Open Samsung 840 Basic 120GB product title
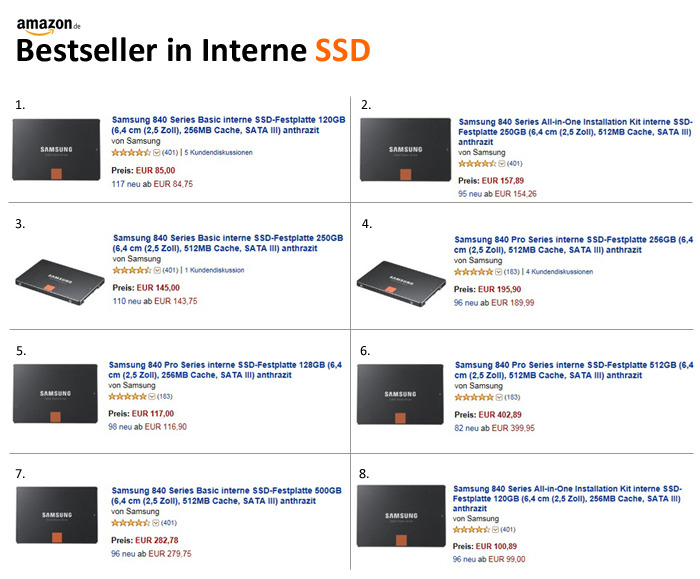The height and width of the screenshot is (579, 700). (228, 125)
